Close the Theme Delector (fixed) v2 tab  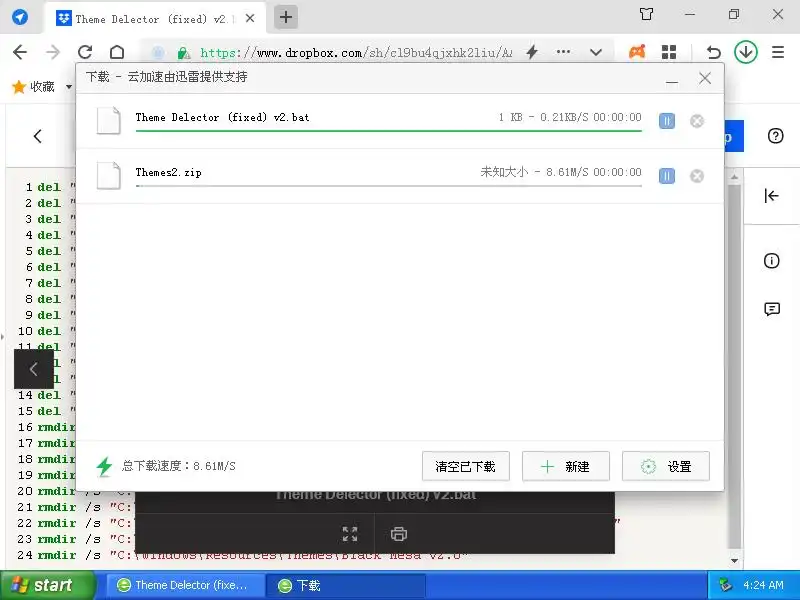[x=250, y=18]
